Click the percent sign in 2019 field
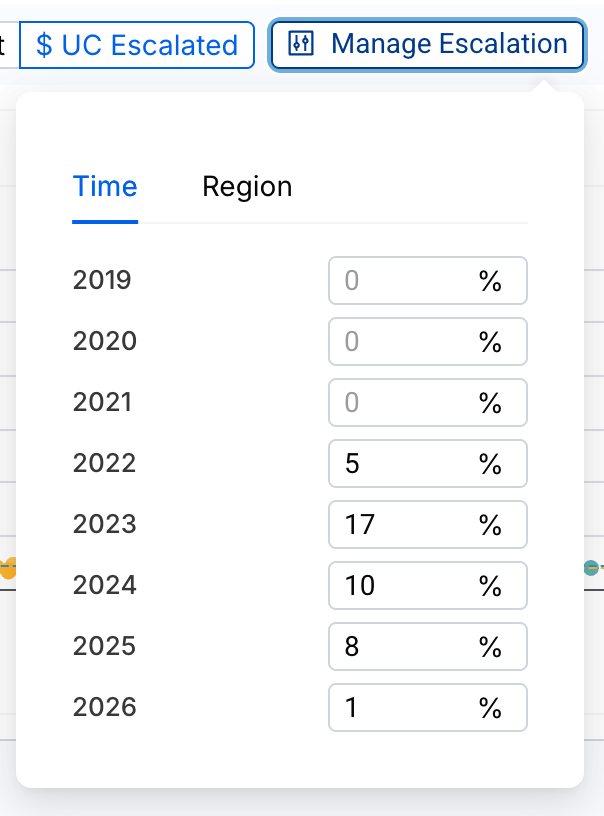Viewport: 604px width, 816px height. [490, 281]
